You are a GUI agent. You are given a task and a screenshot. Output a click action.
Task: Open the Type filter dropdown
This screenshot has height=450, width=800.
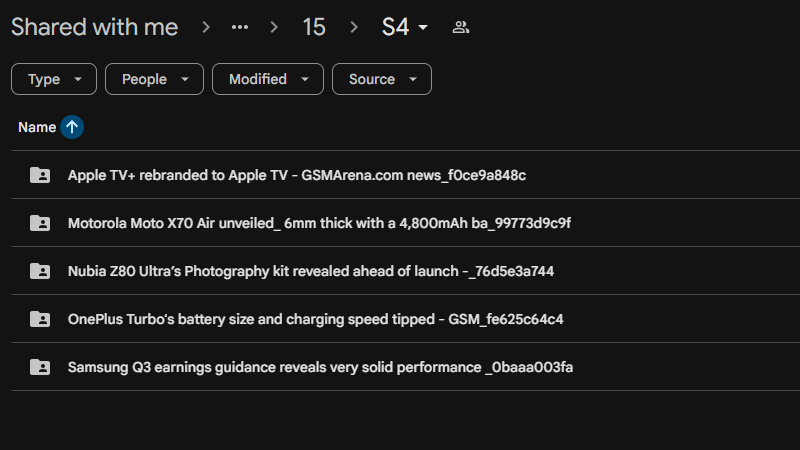(x=54, y=79)
